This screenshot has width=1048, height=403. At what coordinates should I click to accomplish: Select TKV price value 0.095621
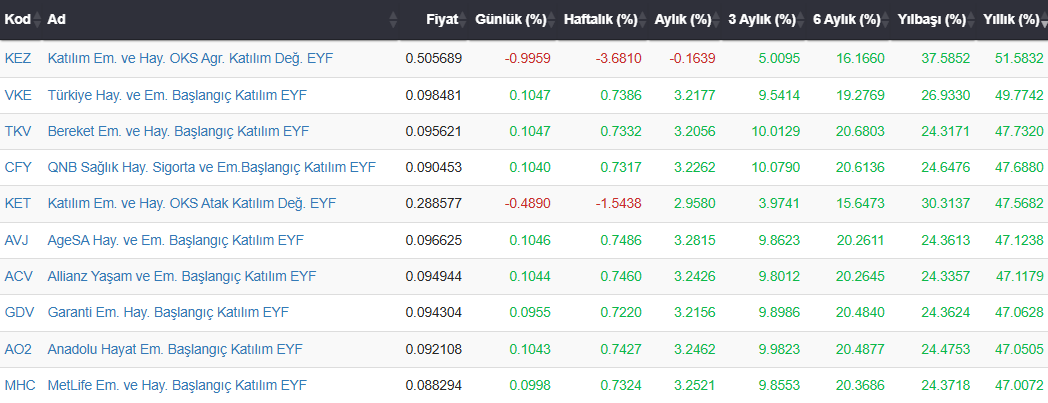(x=433, y=131)
